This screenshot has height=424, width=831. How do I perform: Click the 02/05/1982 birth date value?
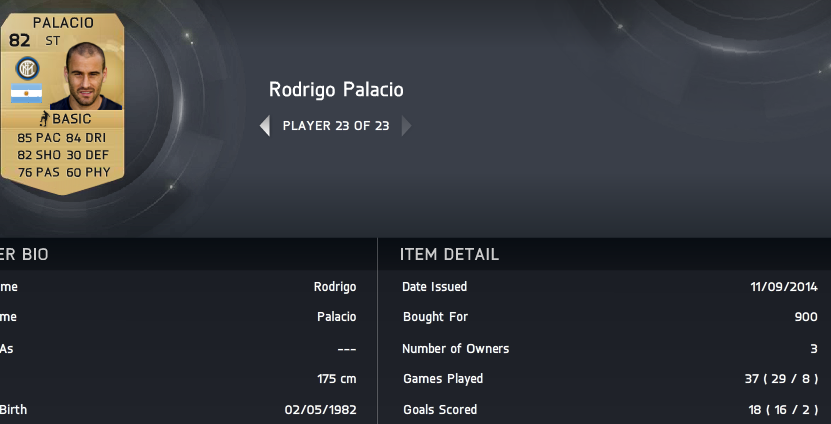pyautogui.click(x=321, y=410)
